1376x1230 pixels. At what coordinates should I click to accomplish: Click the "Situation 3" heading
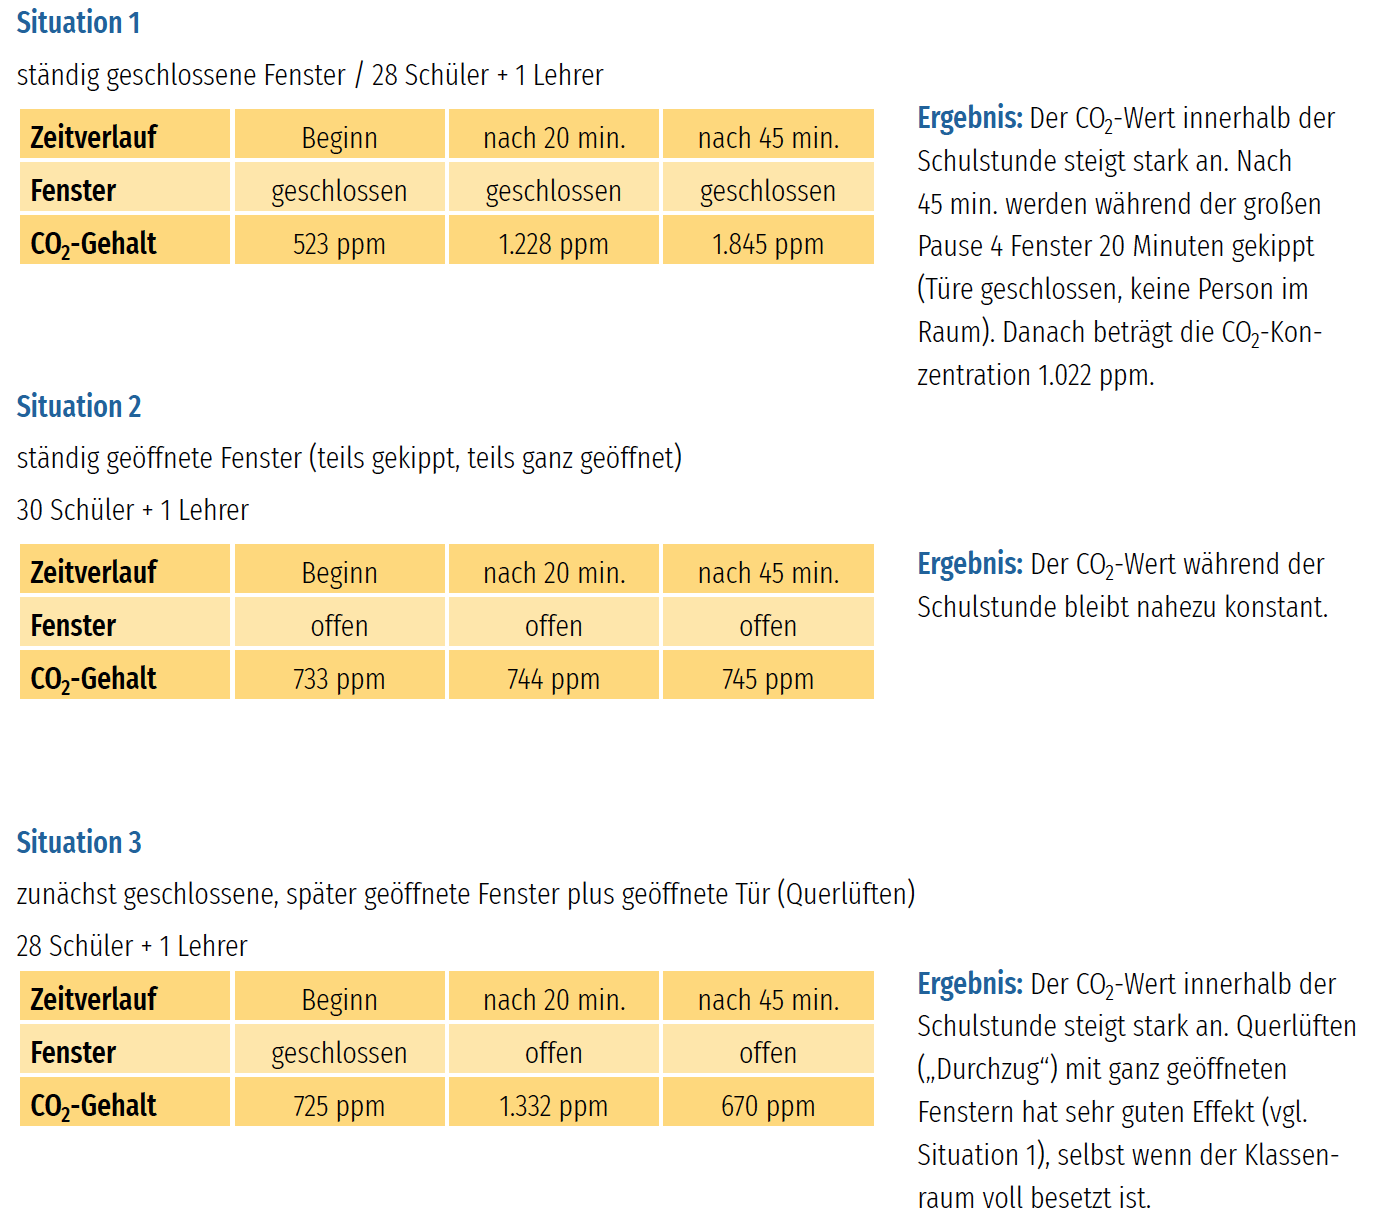79,842
